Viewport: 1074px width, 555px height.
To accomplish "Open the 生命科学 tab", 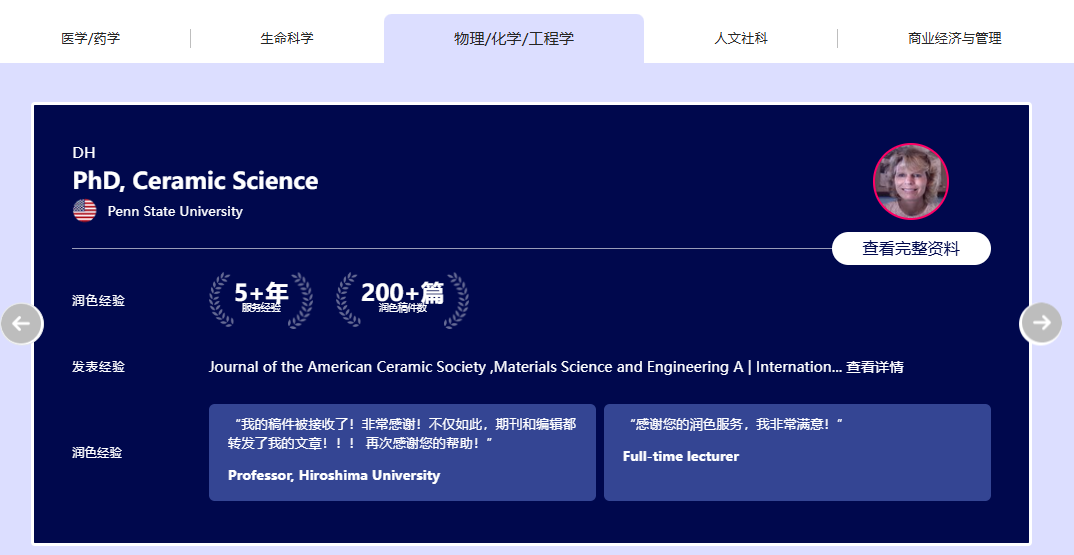I will 287,39.
